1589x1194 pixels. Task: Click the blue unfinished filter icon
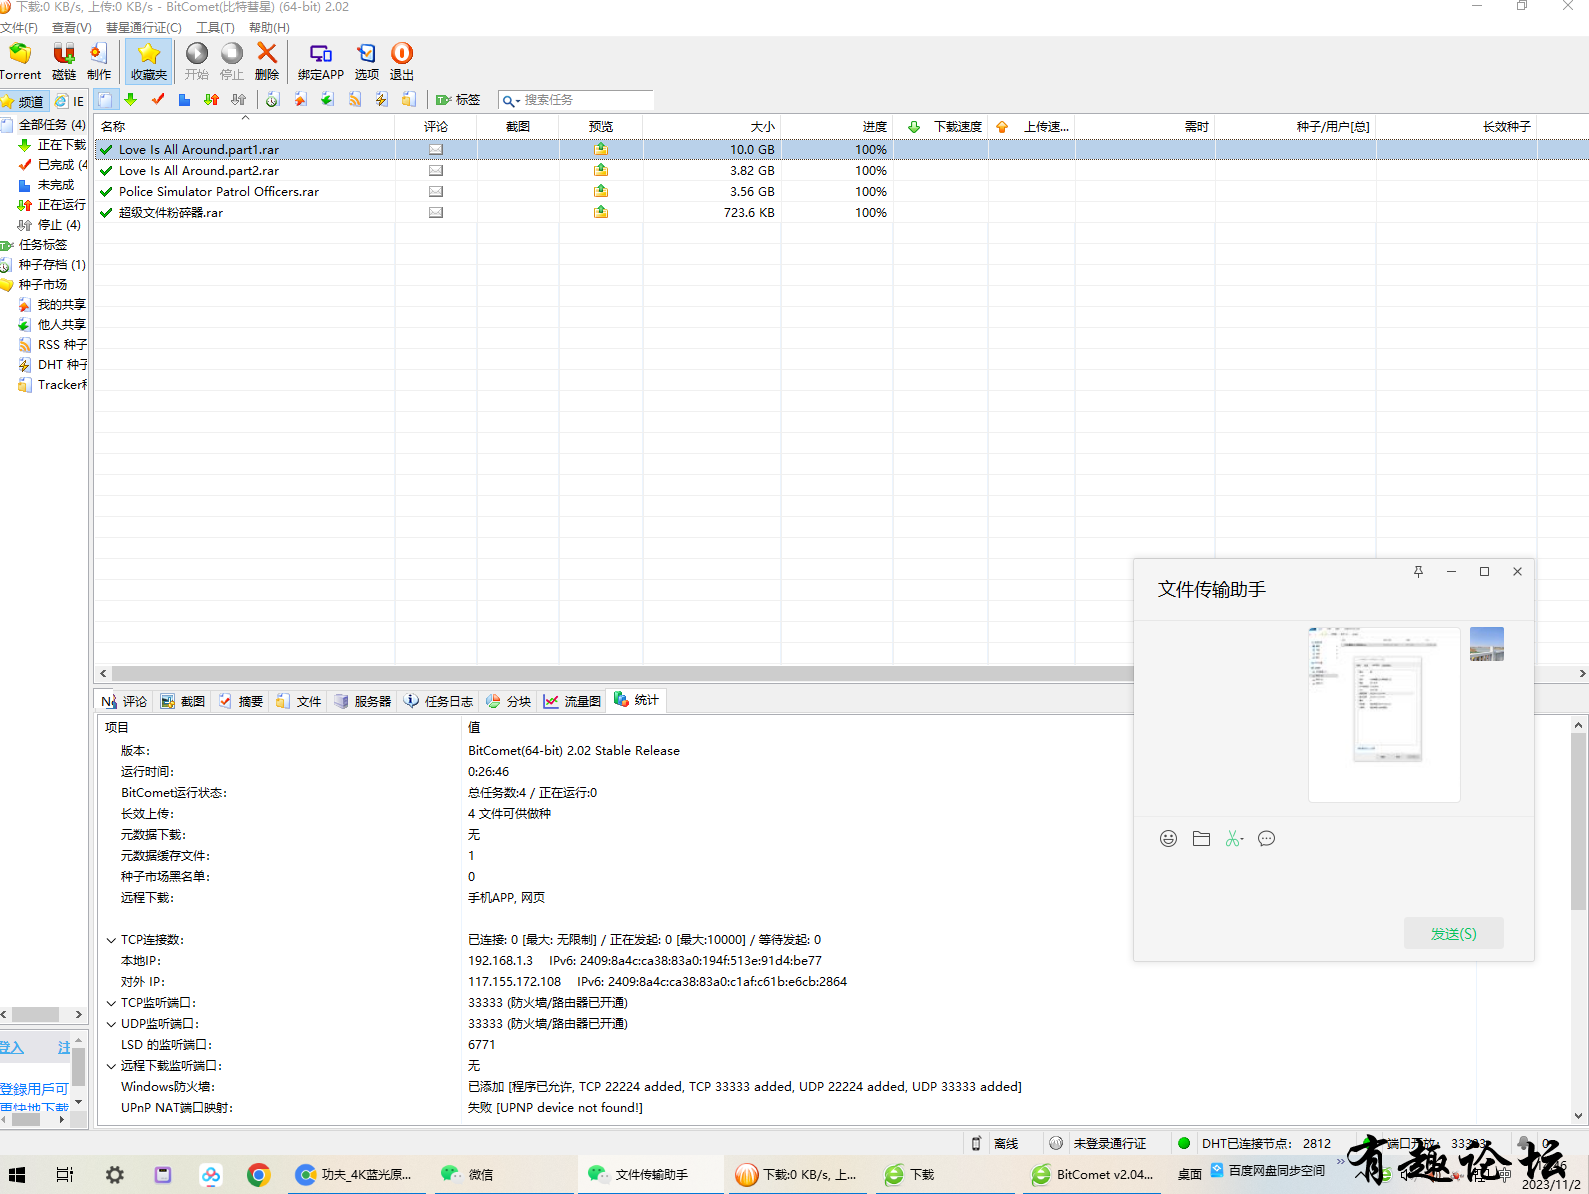[x=185, y=100]
